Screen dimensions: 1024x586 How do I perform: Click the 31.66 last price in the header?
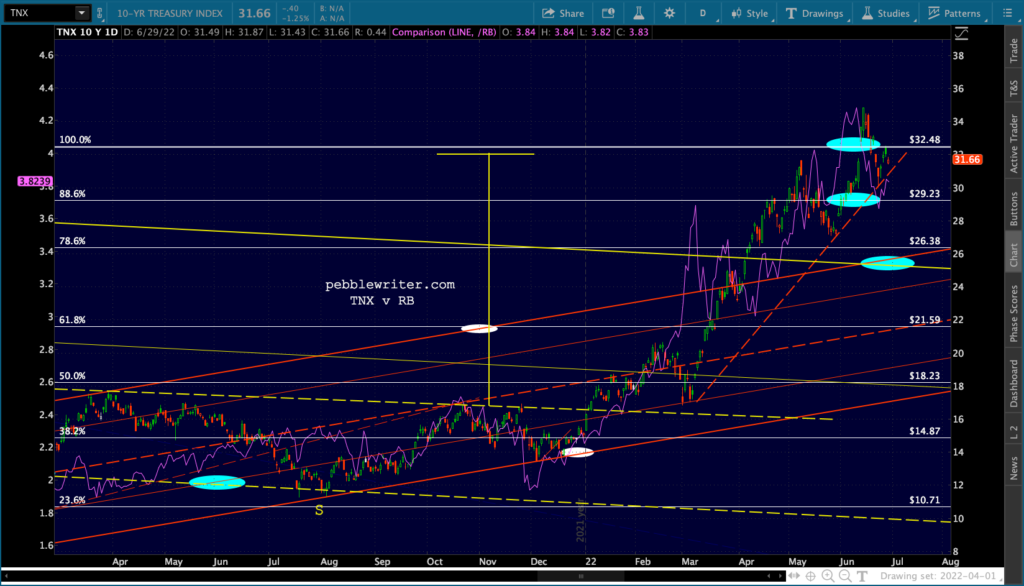[x=253, y=13]
